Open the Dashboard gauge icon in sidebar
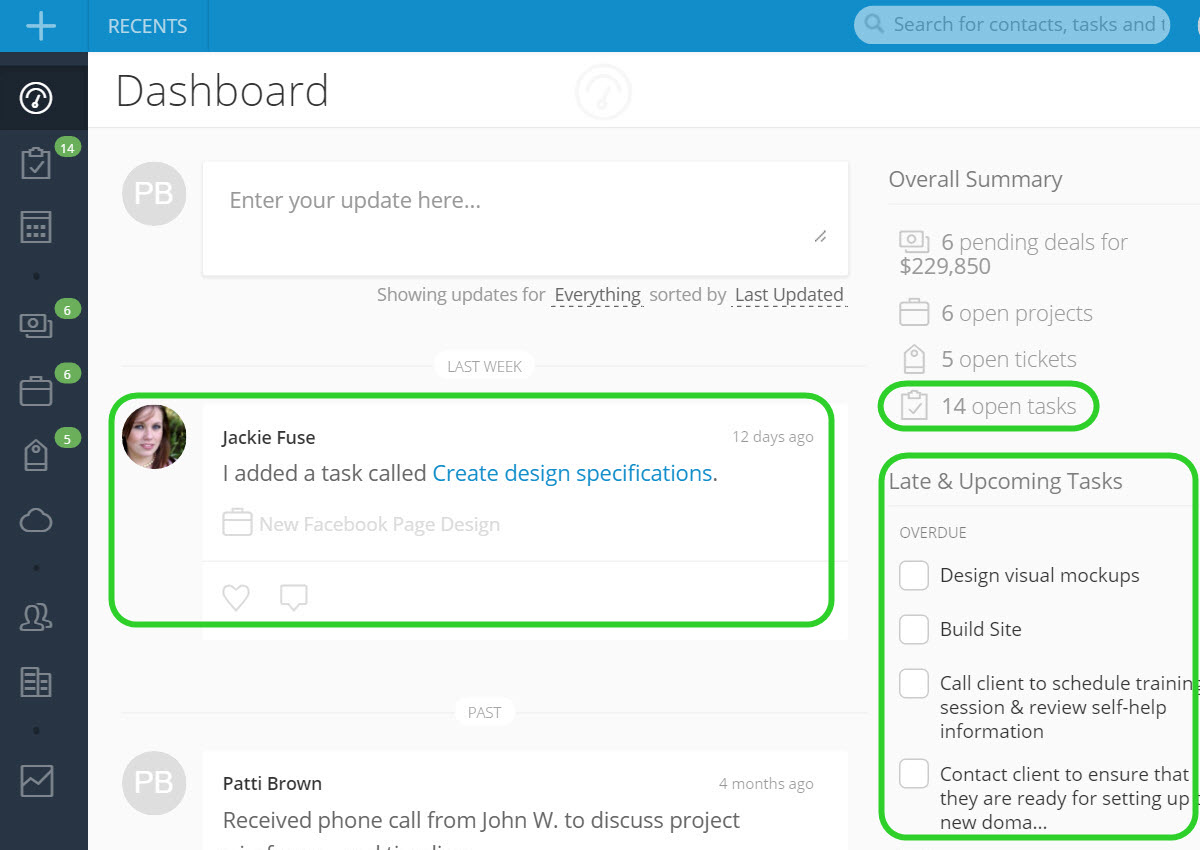1200x850 pixels. pos(36,98)
